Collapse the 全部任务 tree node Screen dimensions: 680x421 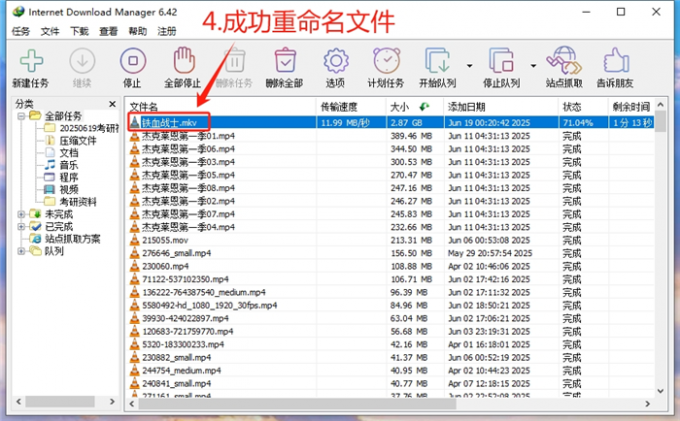pos(21,116)
